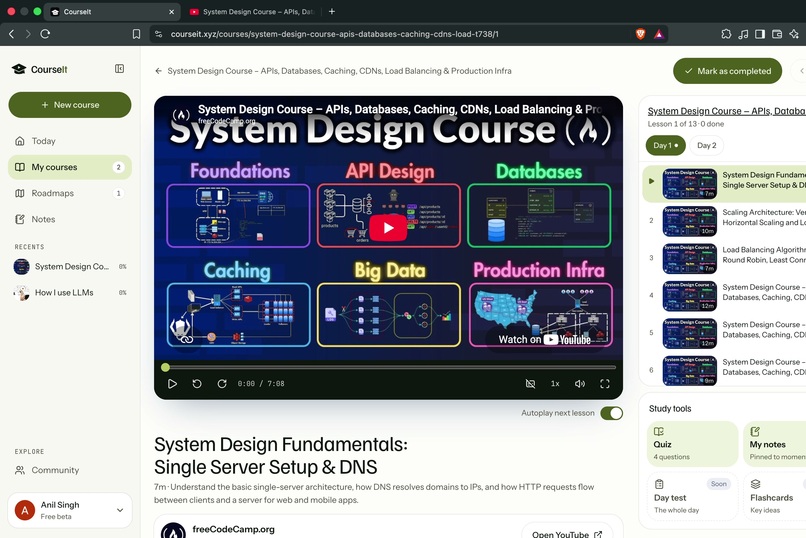
Task: Click the red YouTube play button overlay
Action: coord(388,227)
